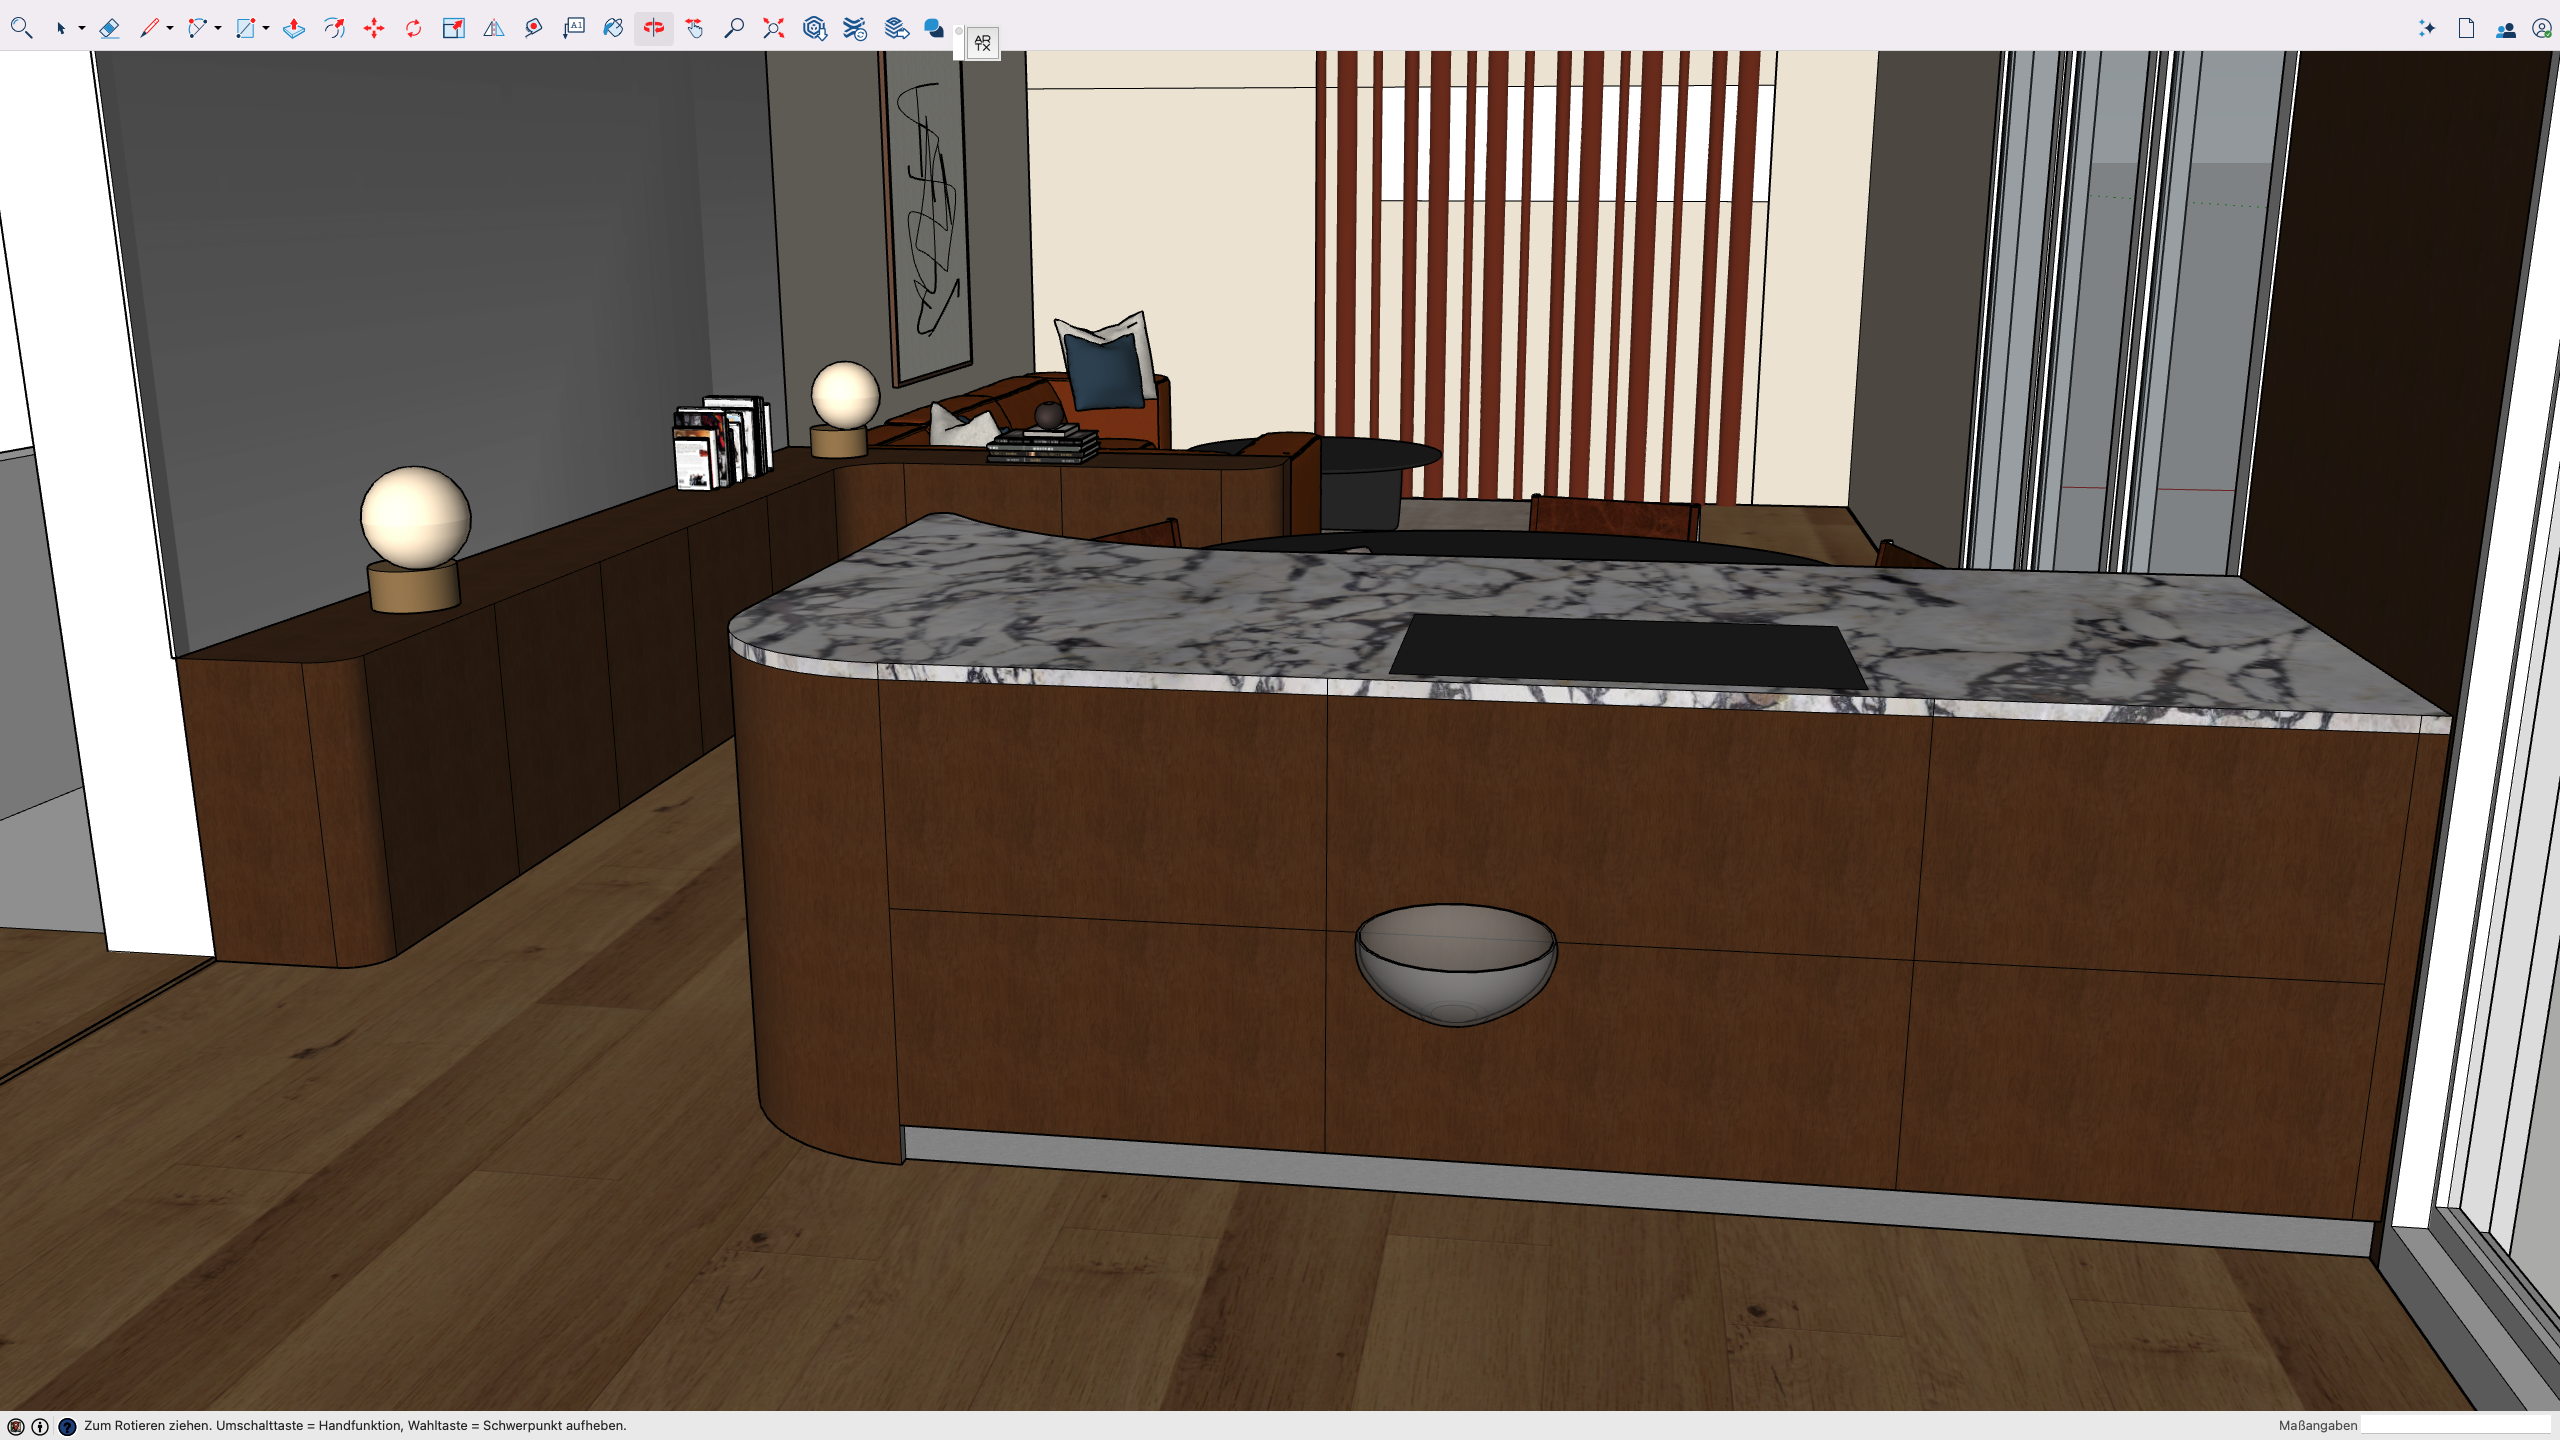Toggle the credits info status icon
Viewport: 2560px width, 1440px height.
pyautogui.click(x=40, y=1426)
